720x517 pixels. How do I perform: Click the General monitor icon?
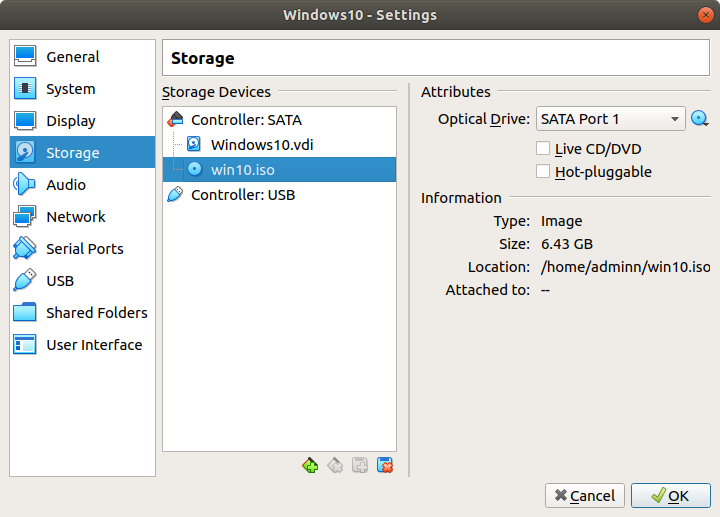tap(25, 56)
